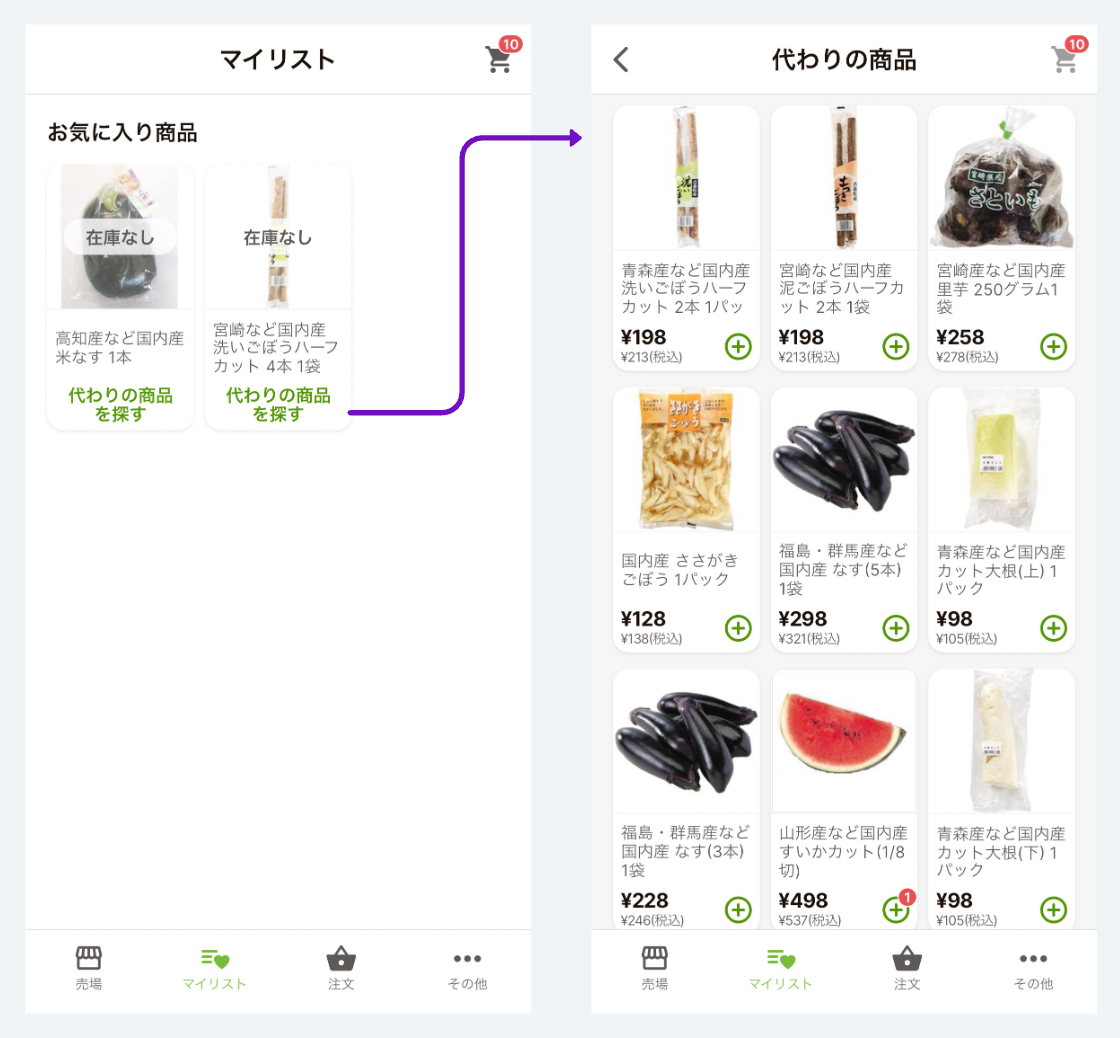
Task: Open the cart icon on マイリスト screen
Action: 500,57
